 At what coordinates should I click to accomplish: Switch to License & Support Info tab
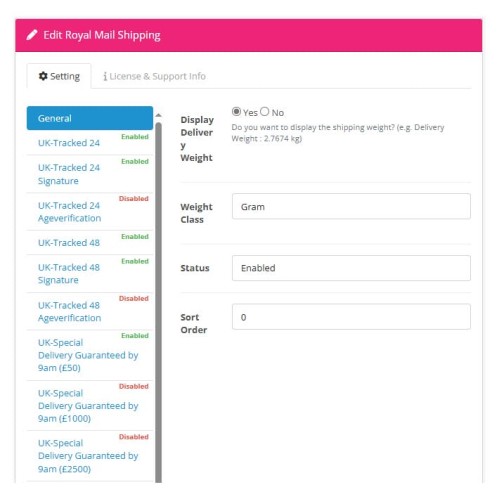pyautogui.click(x=154, y=76)
